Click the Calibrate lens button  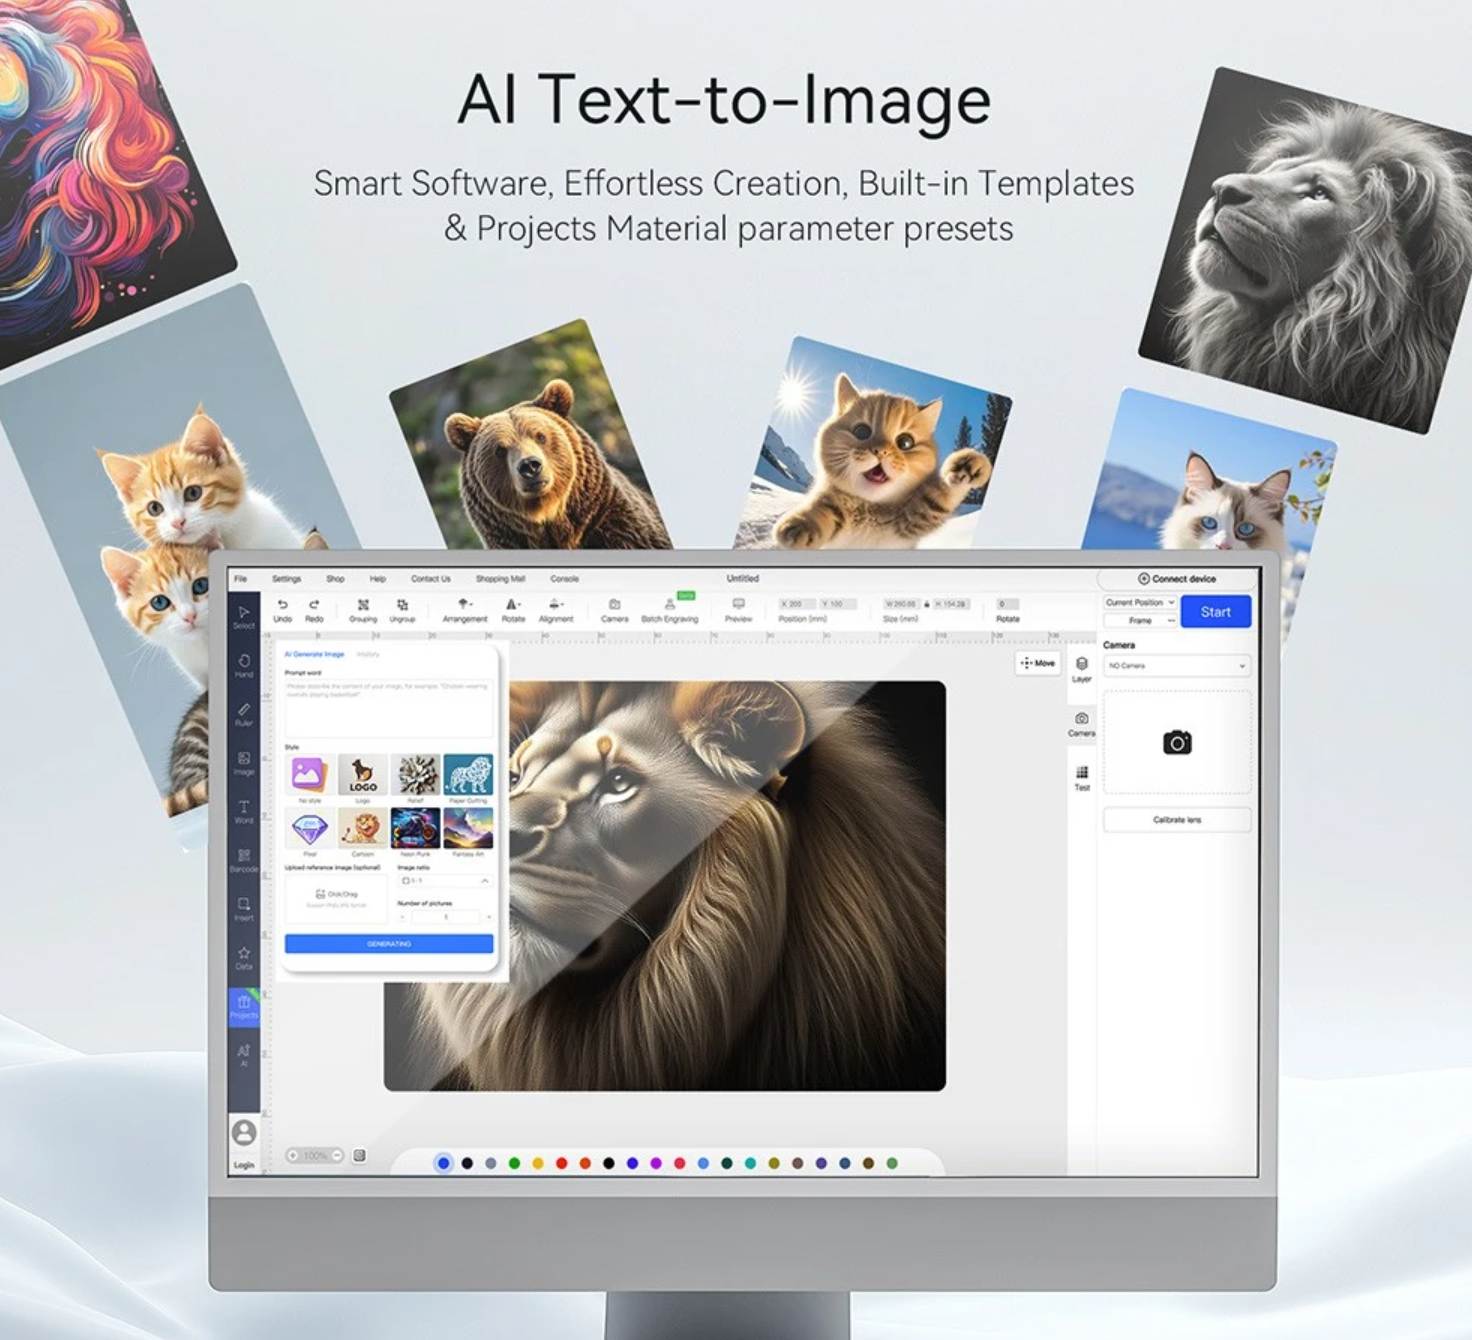[1176, 820]
